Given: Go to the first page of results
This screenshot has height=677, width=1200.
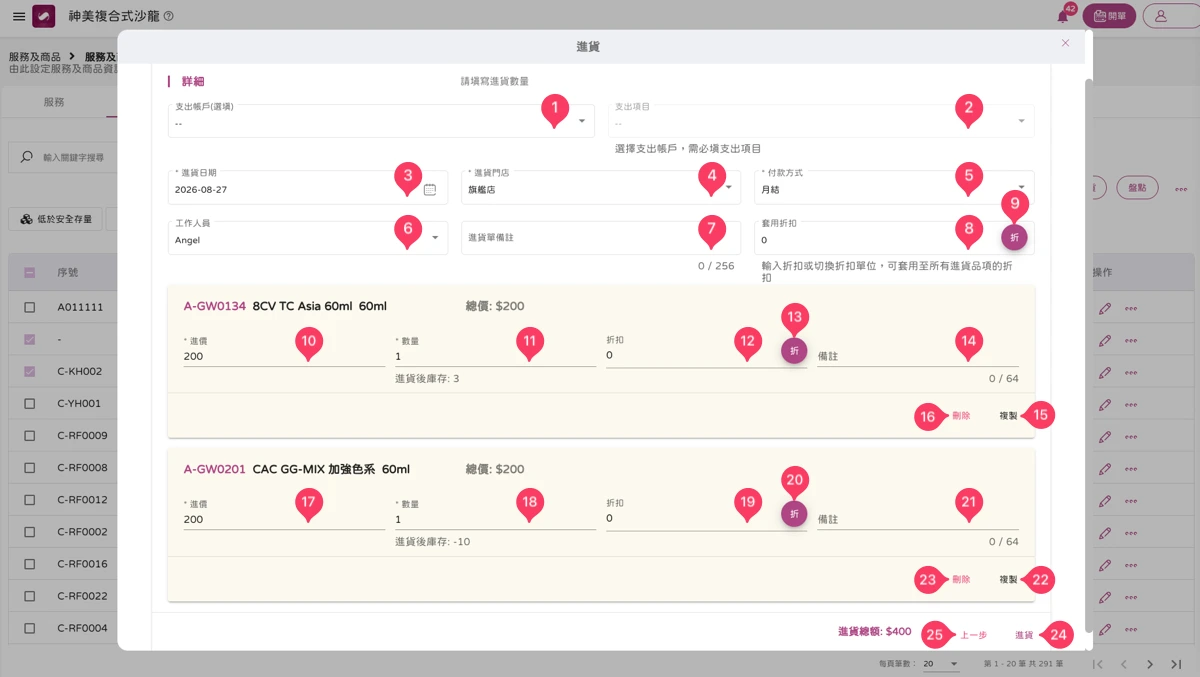Looking at the screenshot, I should pyautogui.click(x=1098, y=664).
